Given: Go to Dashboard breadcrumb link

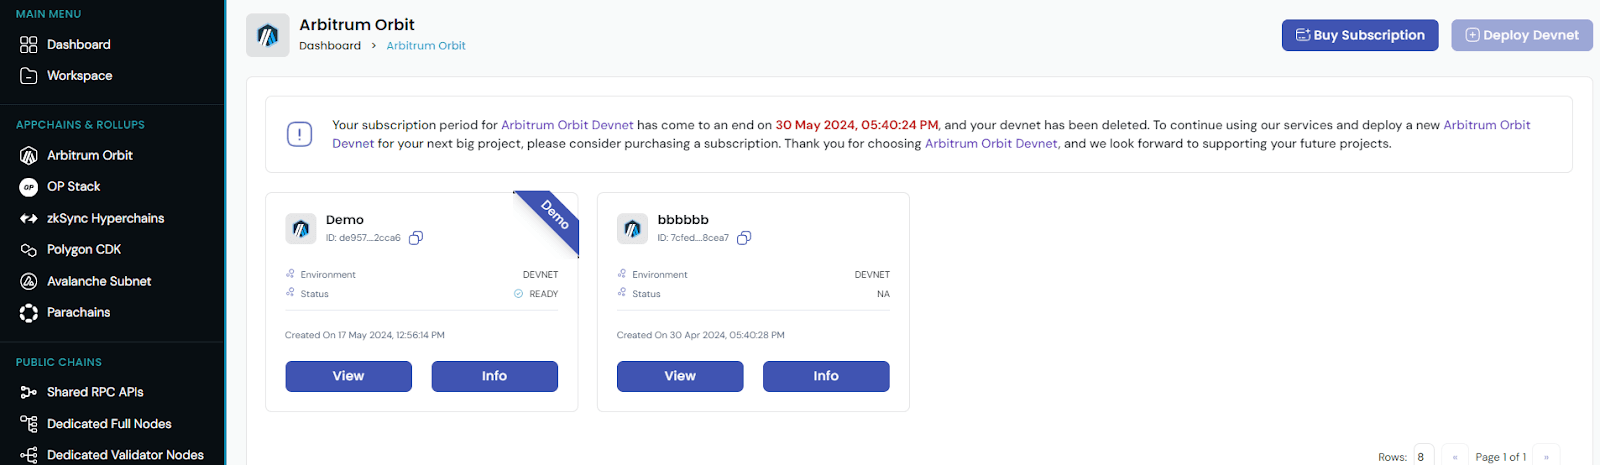Looking at the screenshot, I should coord(330,46).
